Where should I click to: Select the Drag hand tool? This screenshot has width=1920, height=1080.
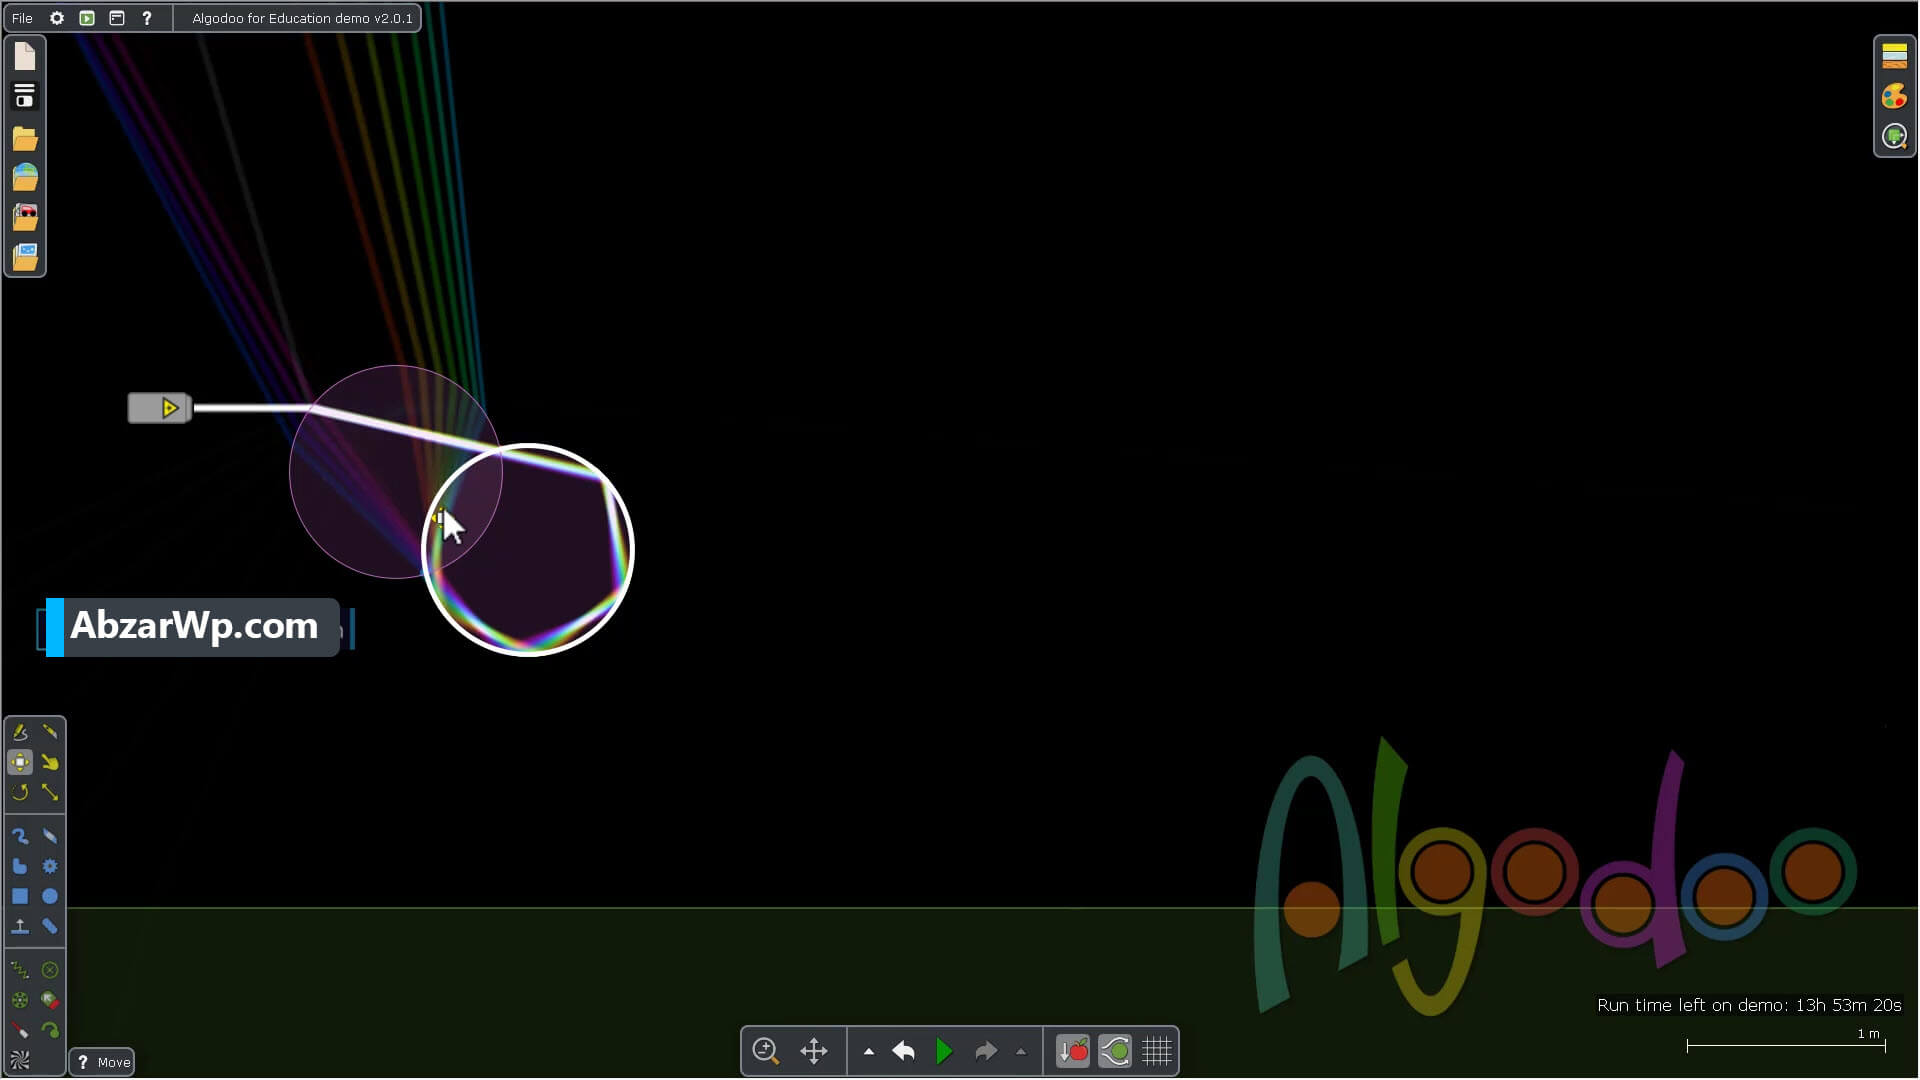coord(50,762)
